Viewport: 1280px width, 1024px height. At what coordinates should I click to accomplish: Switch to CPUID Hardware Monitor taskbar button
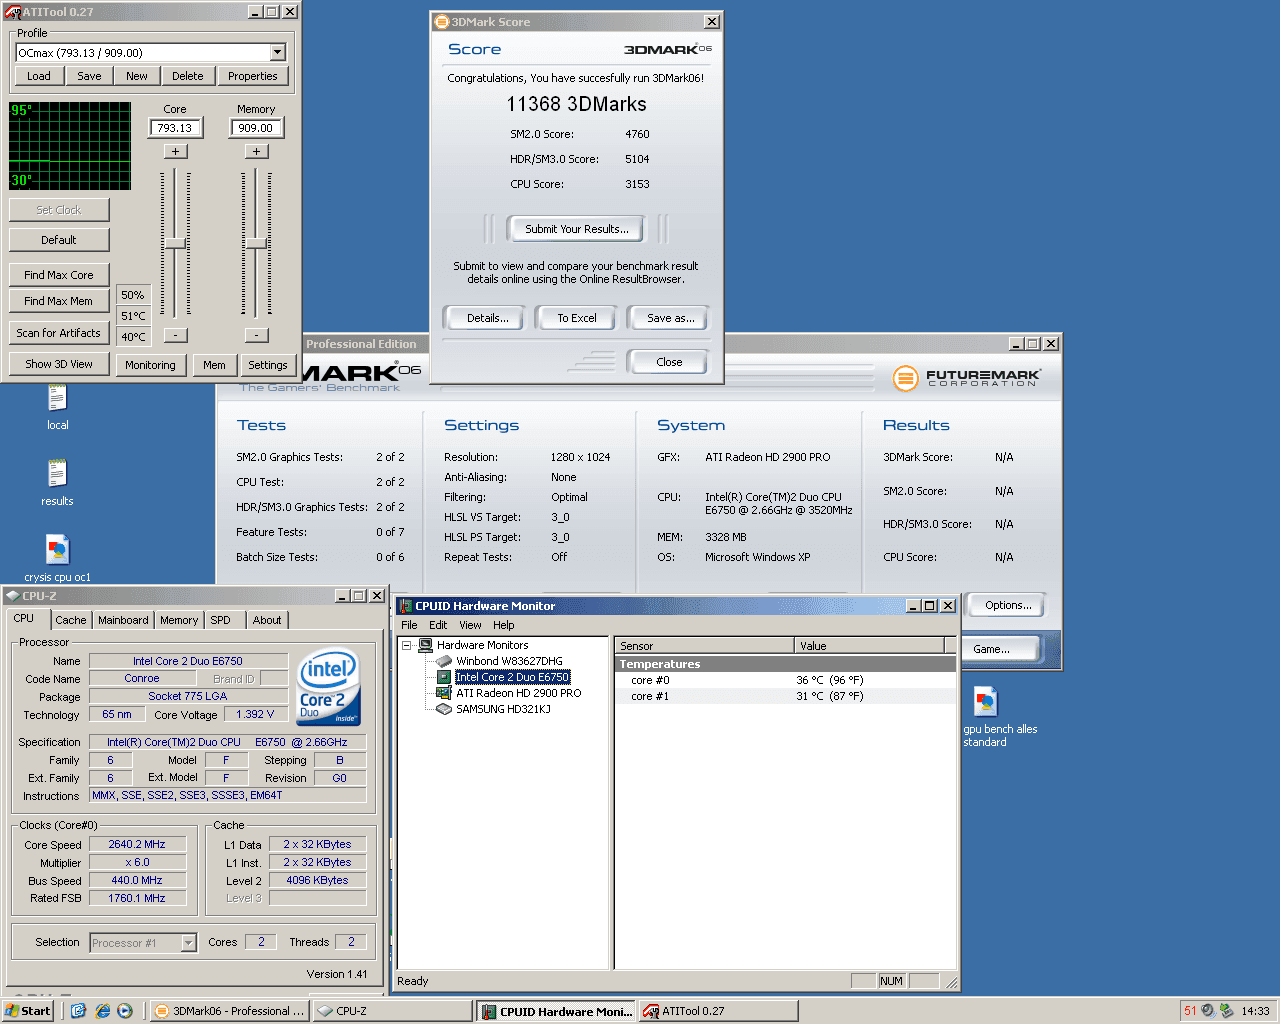pos(556,1011)
